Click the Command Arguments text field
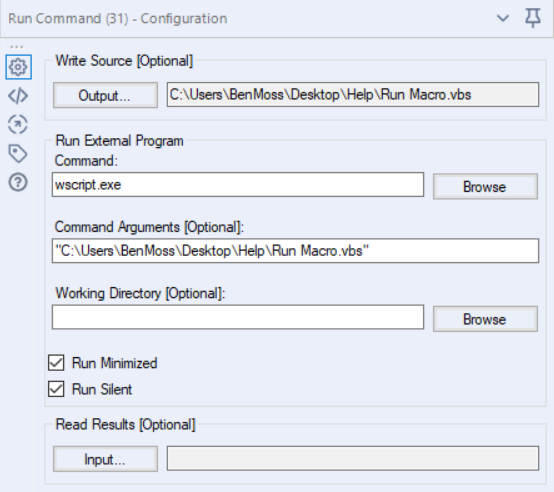The width and height of the screenshot is (554, 492). (295, 251)
